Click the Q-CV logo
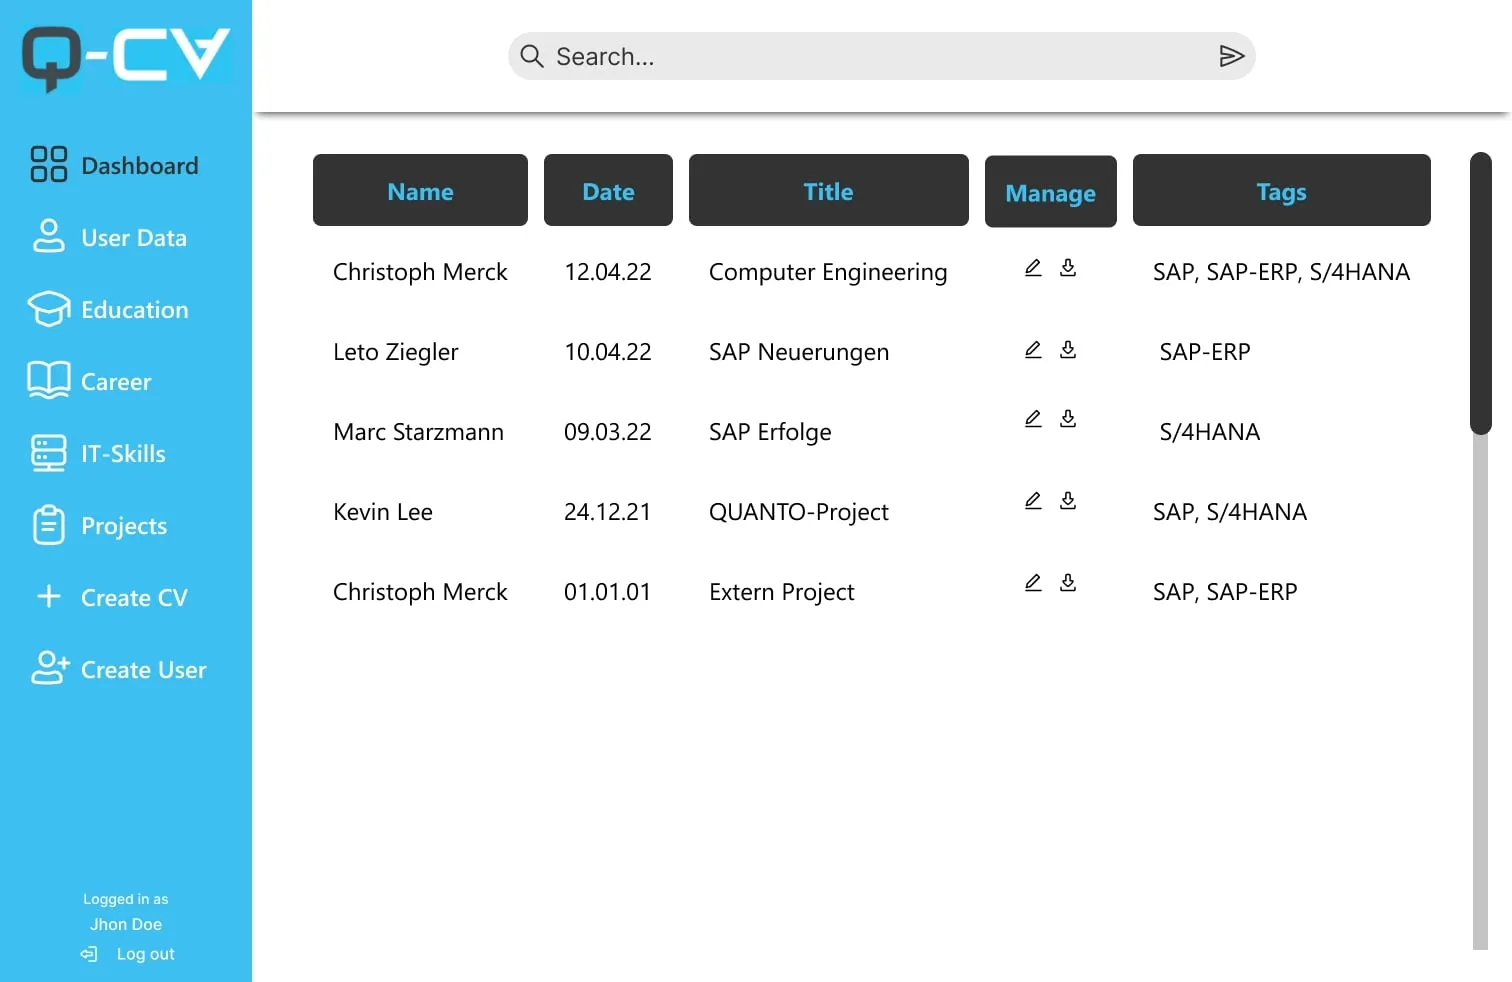1512x982 pixels. [x=126, y=57]
